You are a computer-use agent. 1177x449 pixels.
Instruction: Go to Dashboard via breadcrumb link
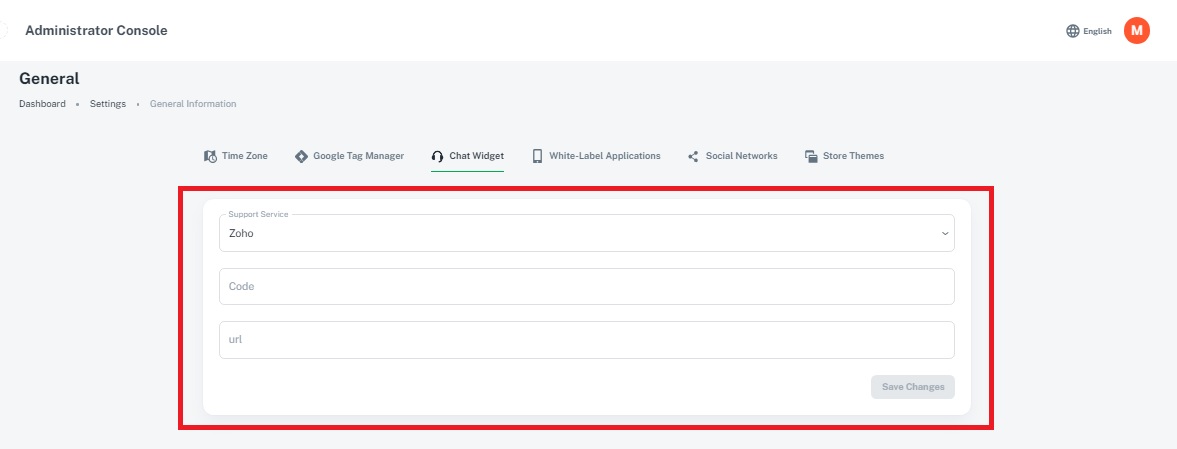point(42,104)
